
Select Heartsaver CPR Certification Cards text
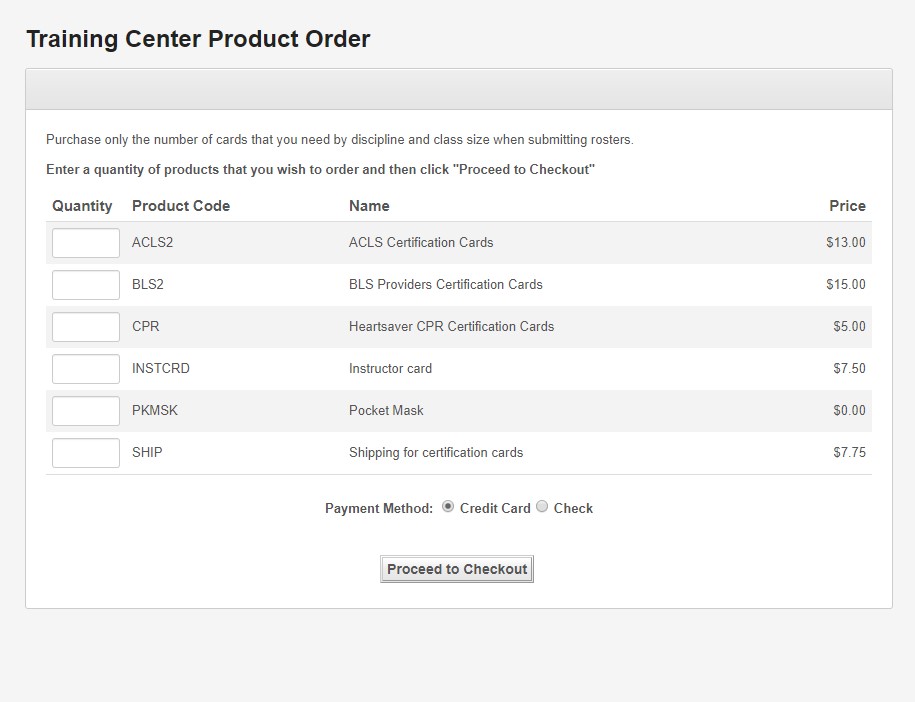point(451,326)
